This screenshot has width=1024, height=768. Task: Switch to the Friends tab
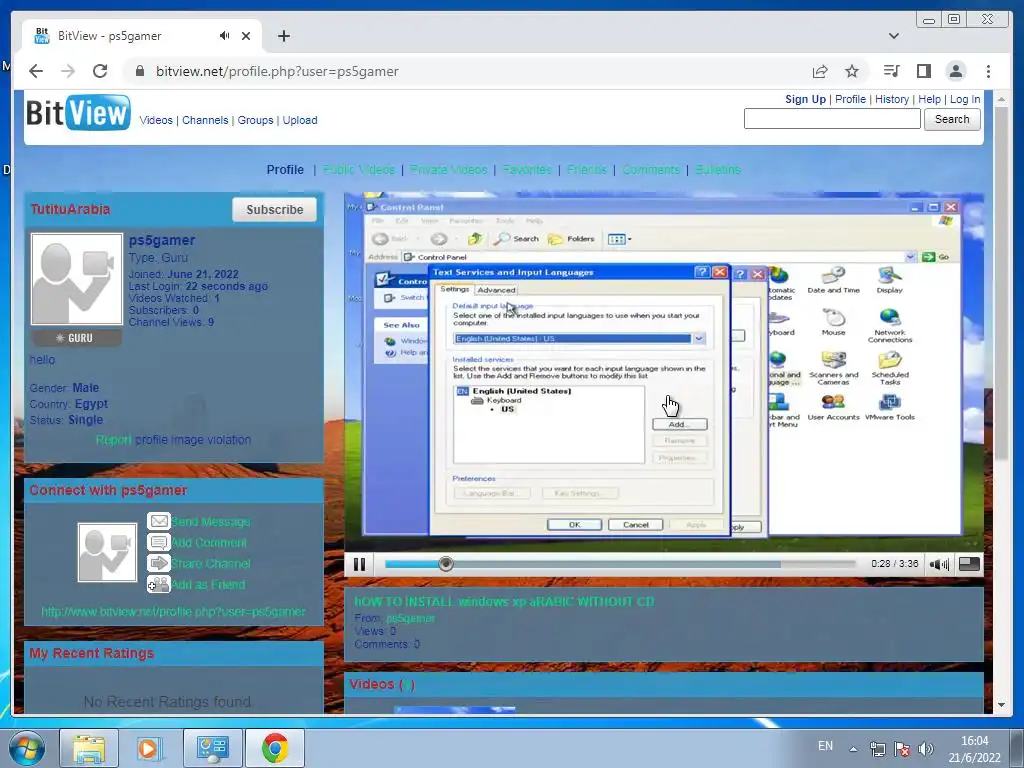587,170
